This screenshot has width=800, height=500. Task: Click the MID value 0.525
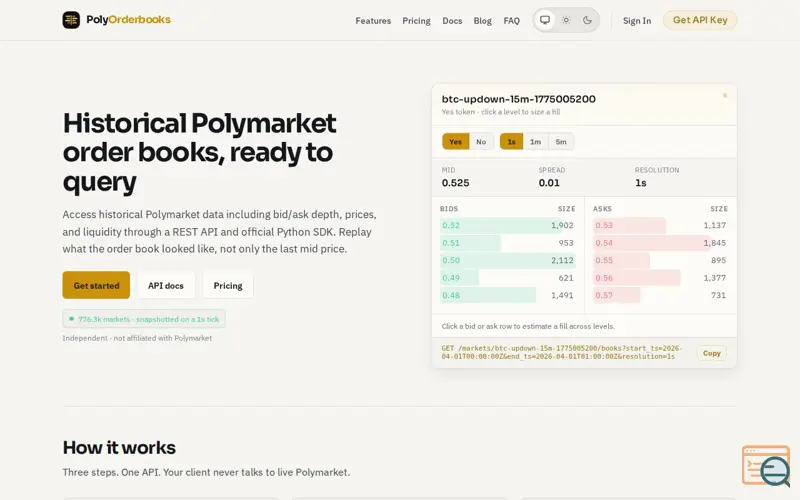(x=456, y=183)
